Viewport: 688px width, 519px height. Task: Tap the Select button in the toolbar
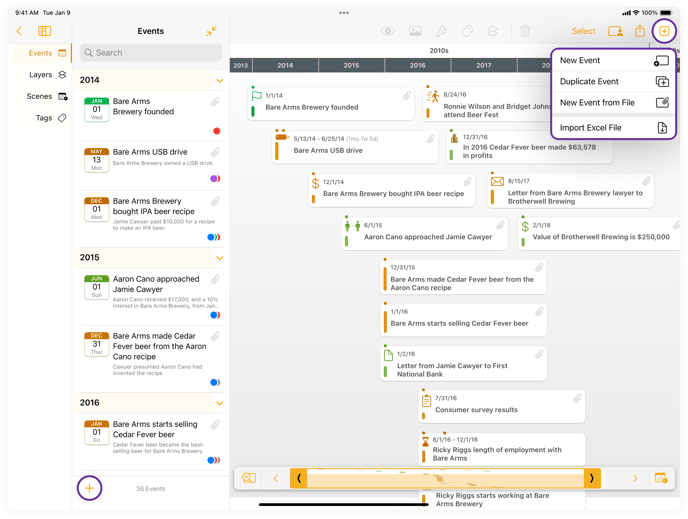pos(583,31)
